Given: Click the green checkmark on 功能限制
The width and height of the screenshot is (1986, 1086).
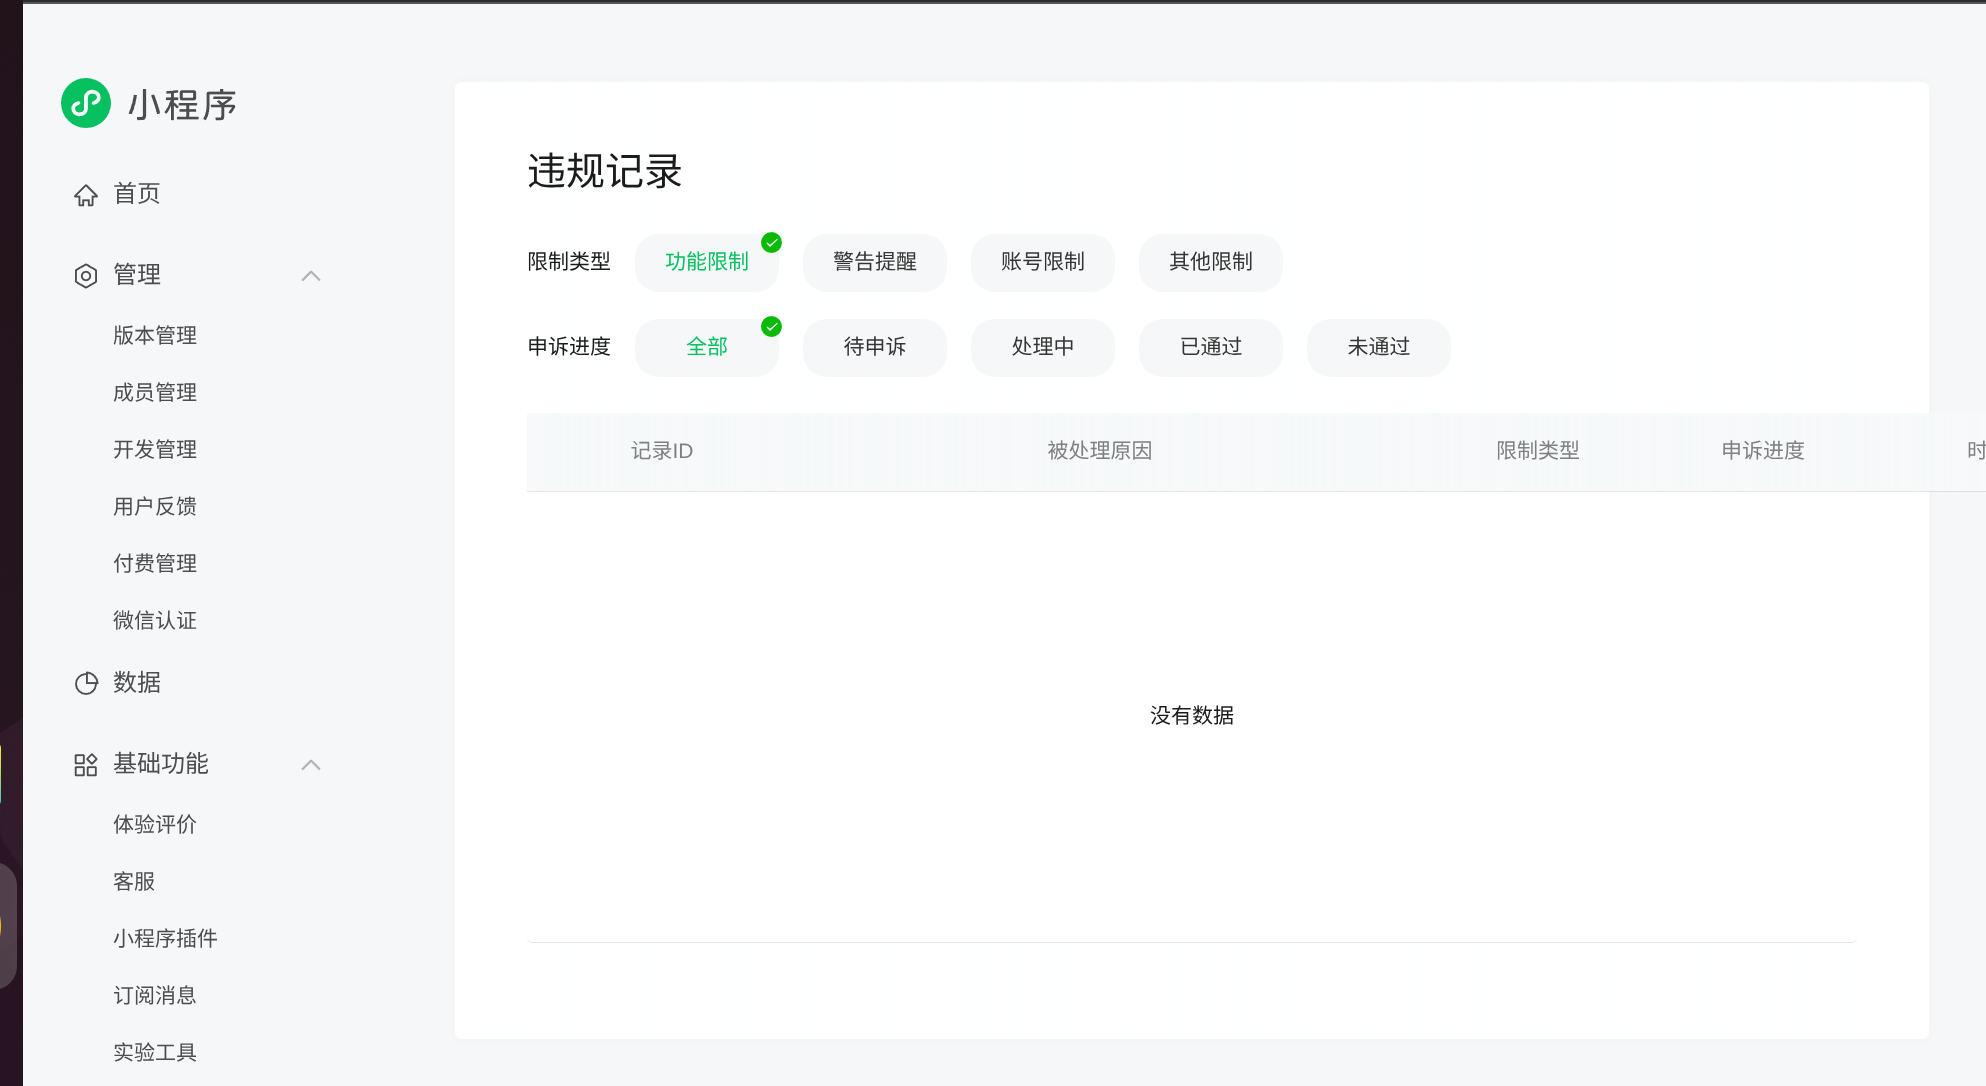Looking at the screenshot, I should tap(771, 243).
